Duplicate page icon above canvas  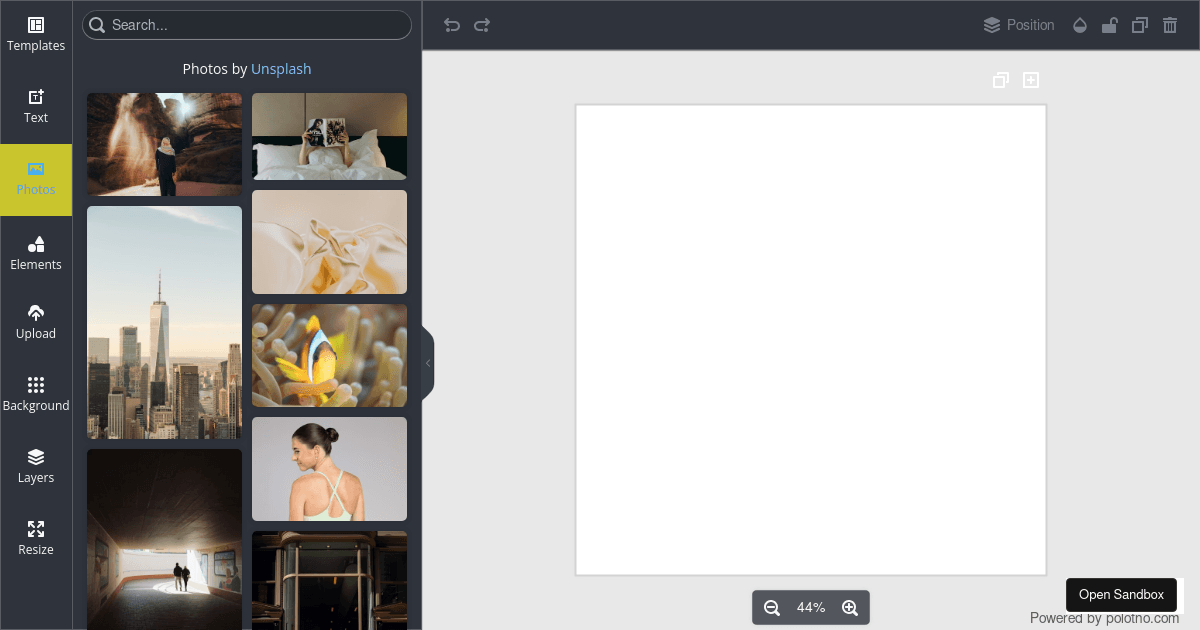click(1001, 80)
